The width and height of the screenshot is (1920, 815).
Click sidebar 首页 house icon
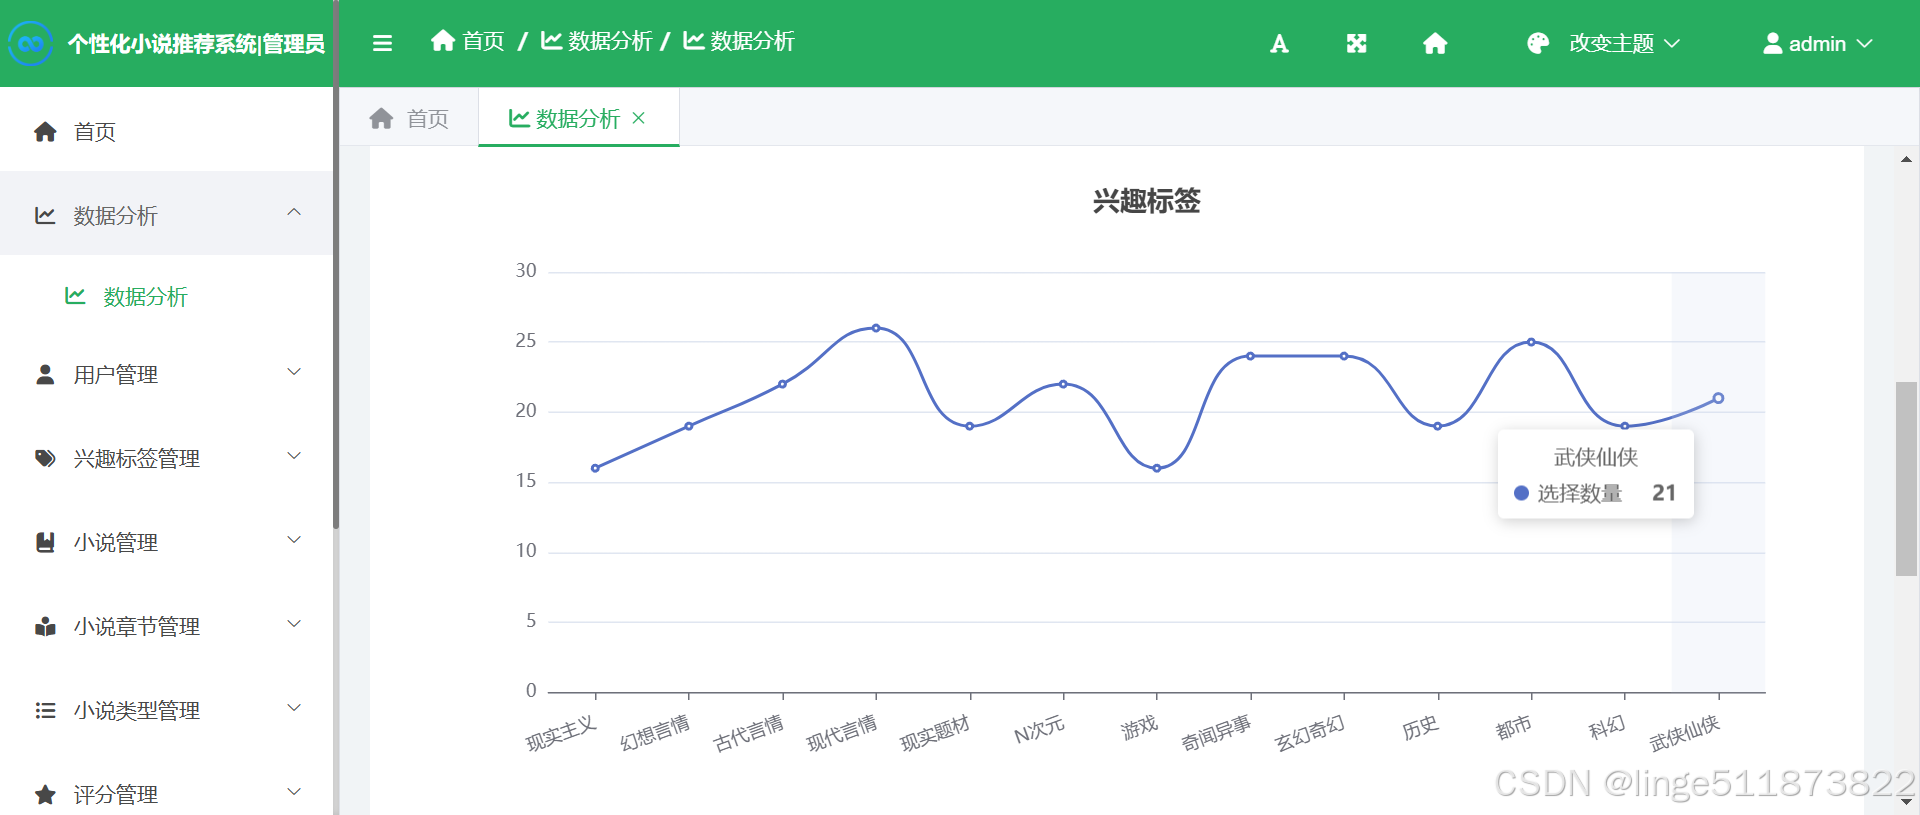point(45,132)
